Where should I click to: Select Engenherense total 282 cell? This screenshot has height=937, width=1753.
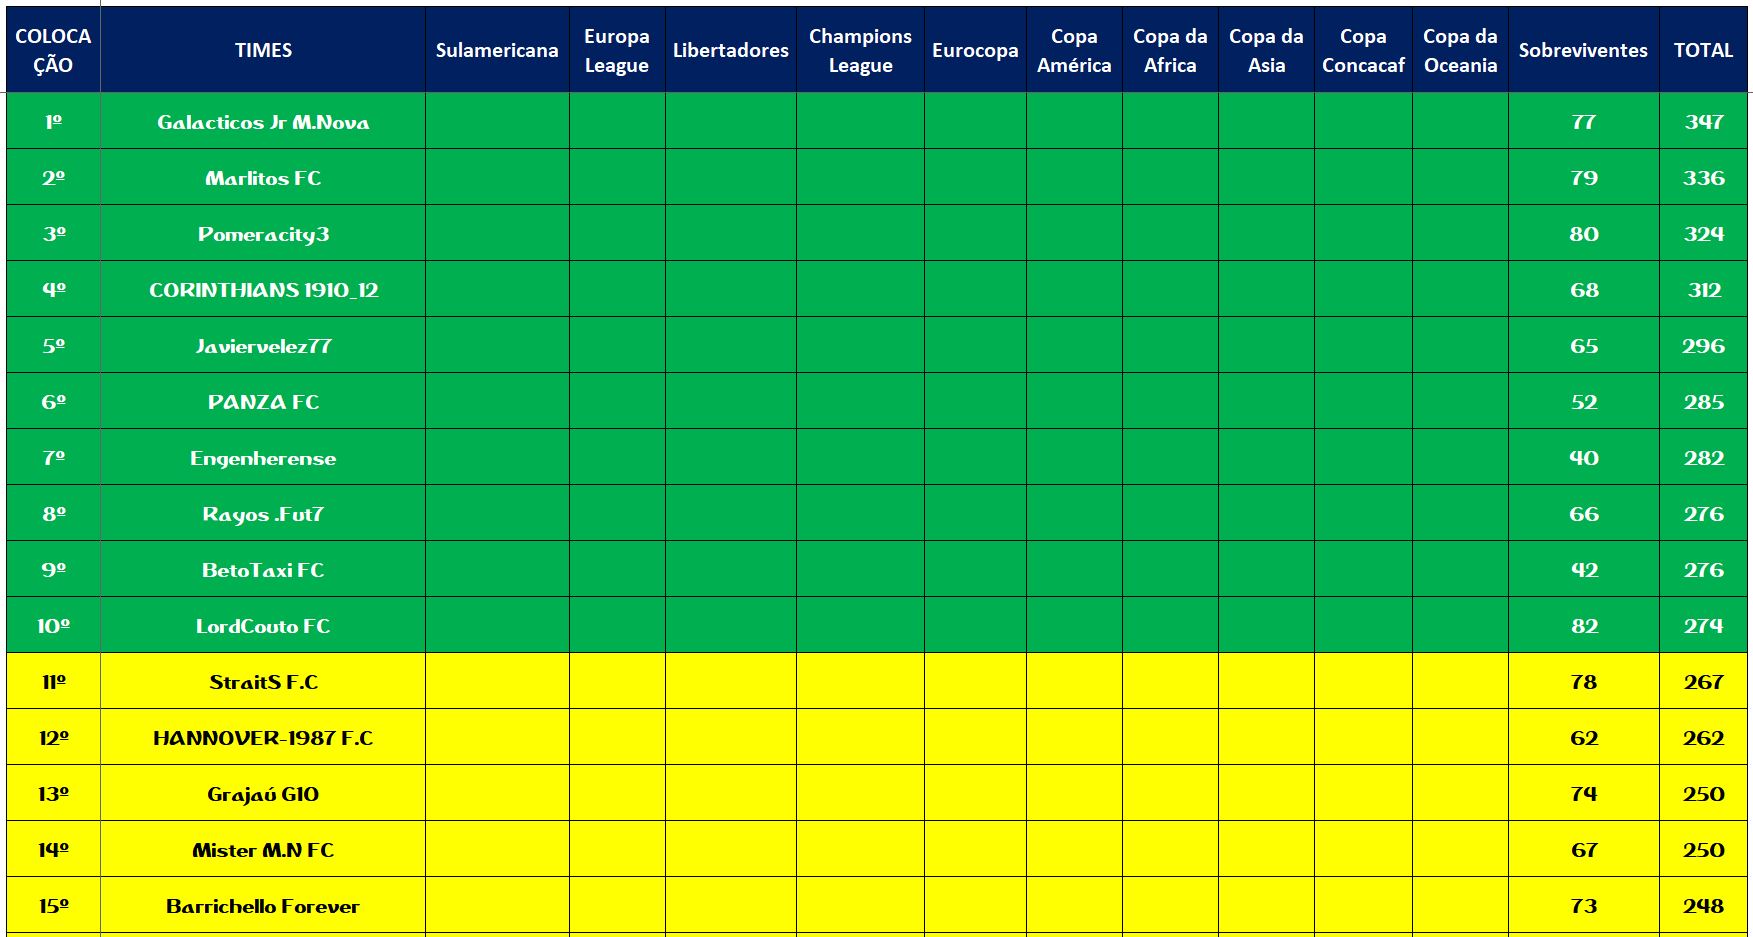1703,458
